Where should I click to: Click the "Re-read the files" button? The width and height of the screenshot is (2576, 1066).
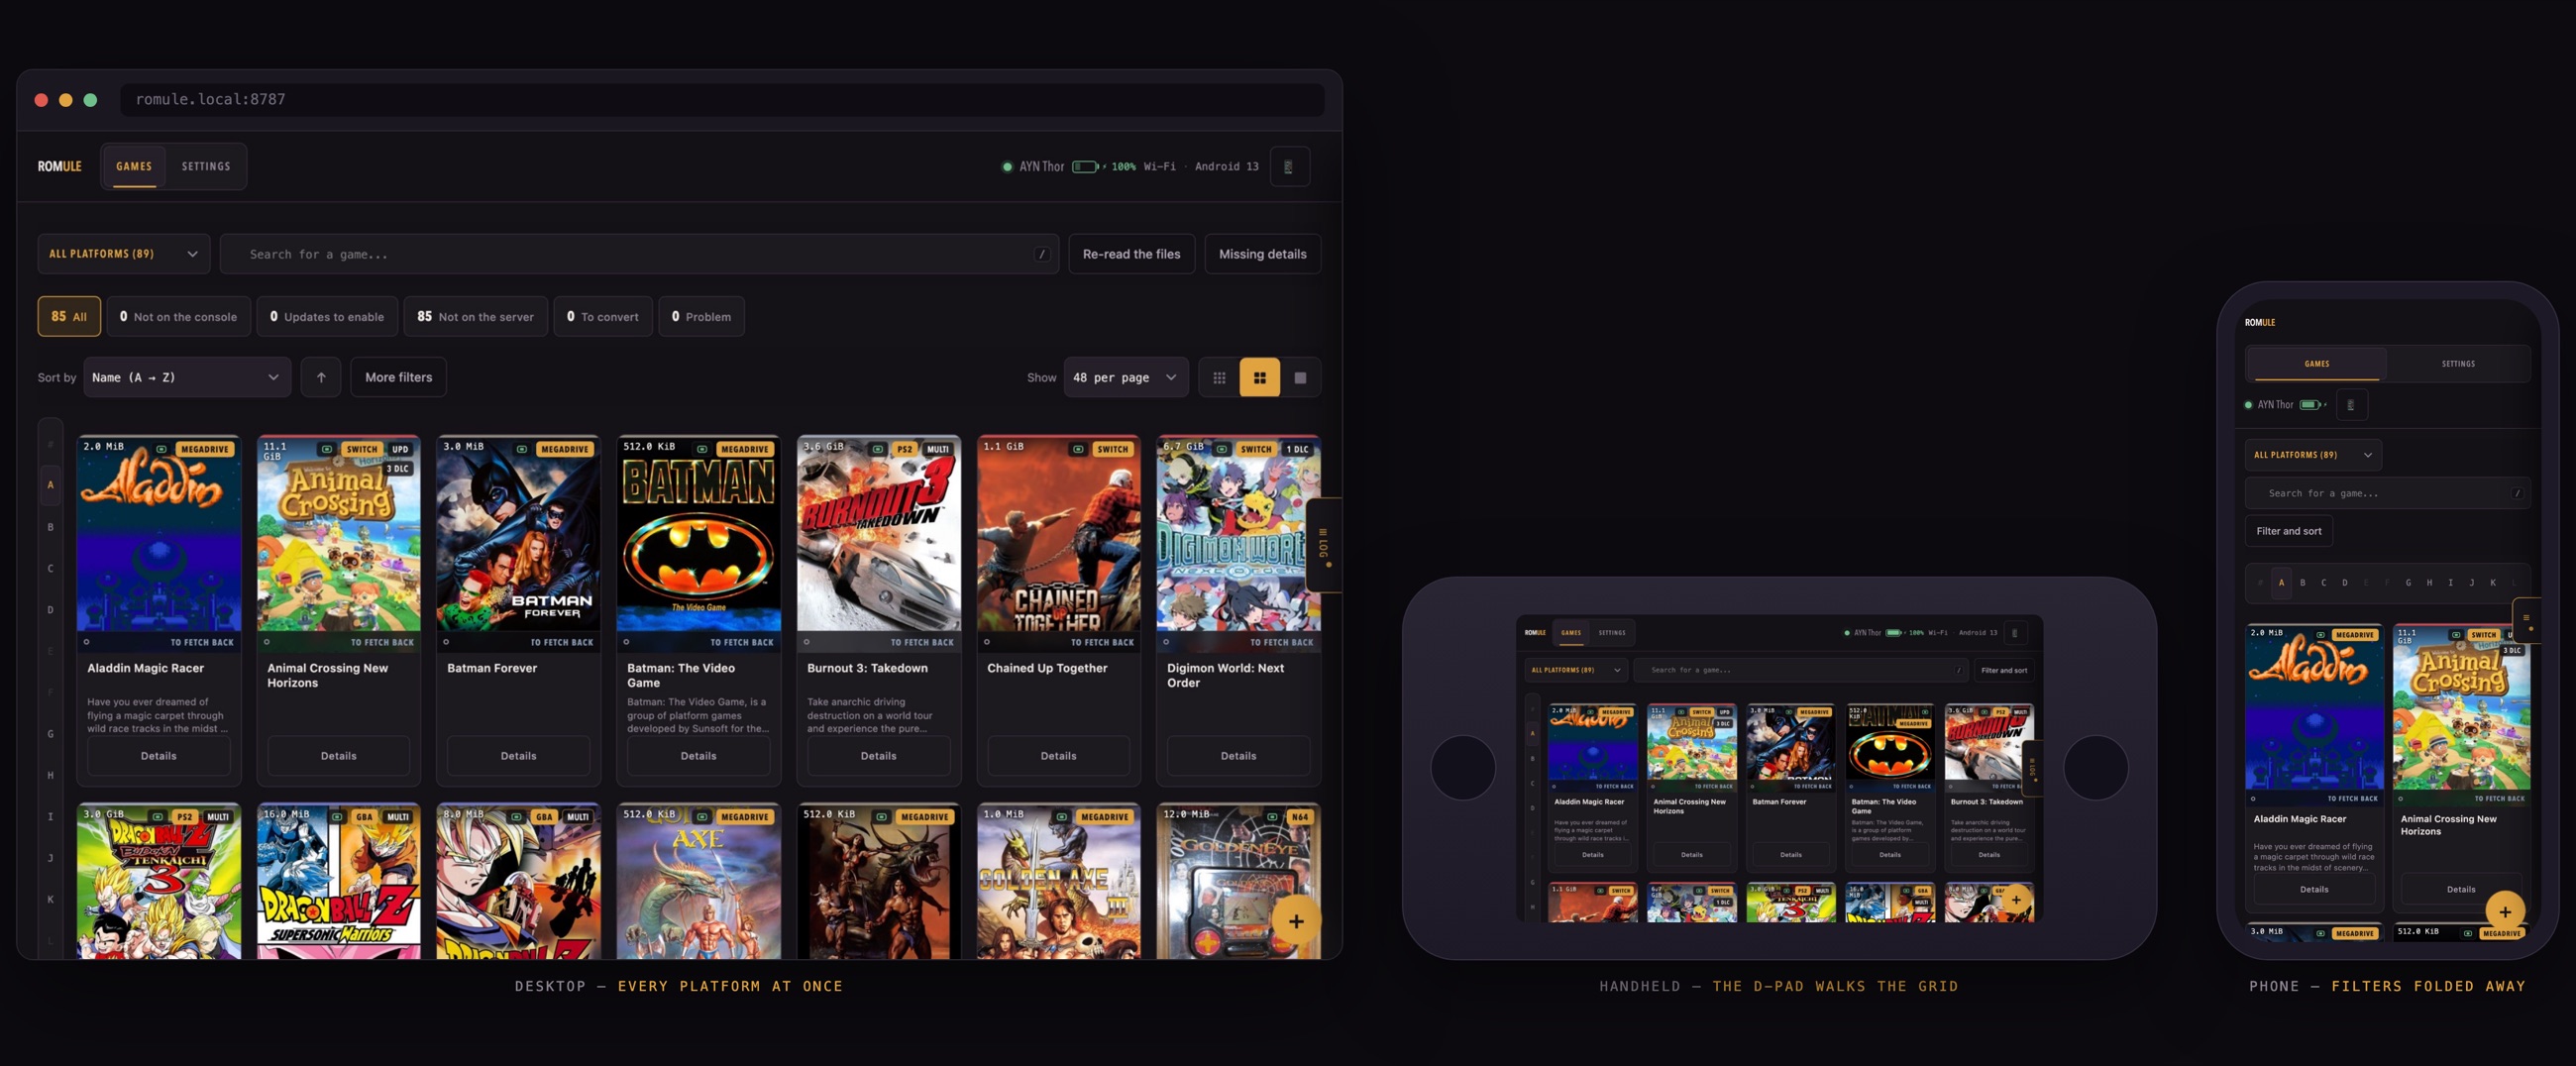pyautogui.click(x=1132, y=254)
